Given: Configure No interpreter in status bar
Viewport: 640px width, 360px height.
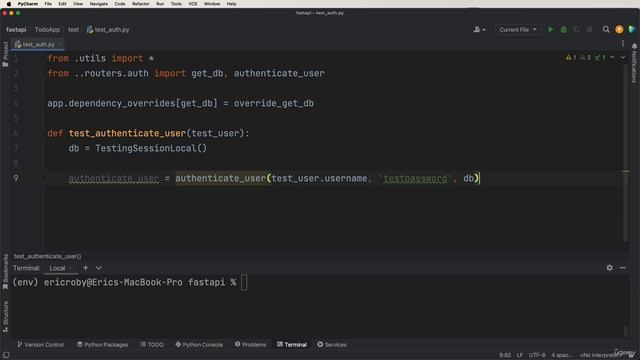Looking at the screenshot, I should pyautogui.click(x=600, y=355).
